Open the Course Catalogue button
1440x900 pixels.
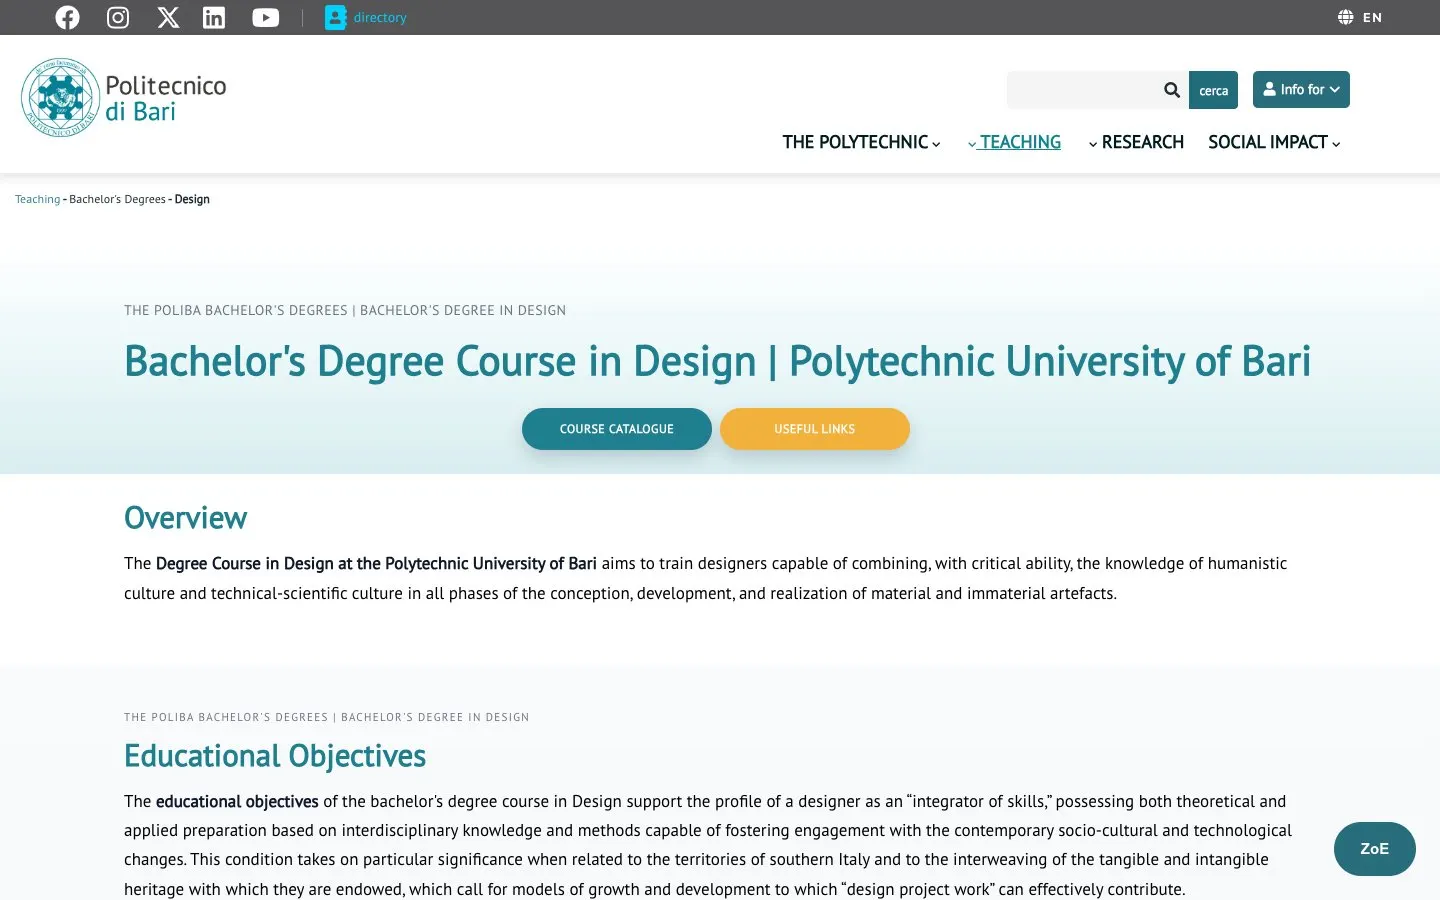[617, 429]
